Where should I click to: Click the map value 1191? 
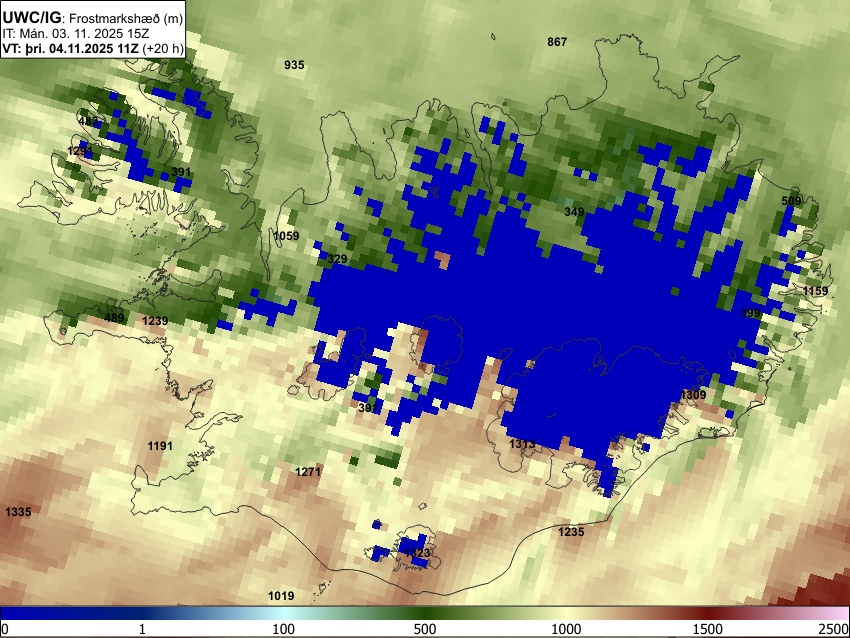coord(160,446)
